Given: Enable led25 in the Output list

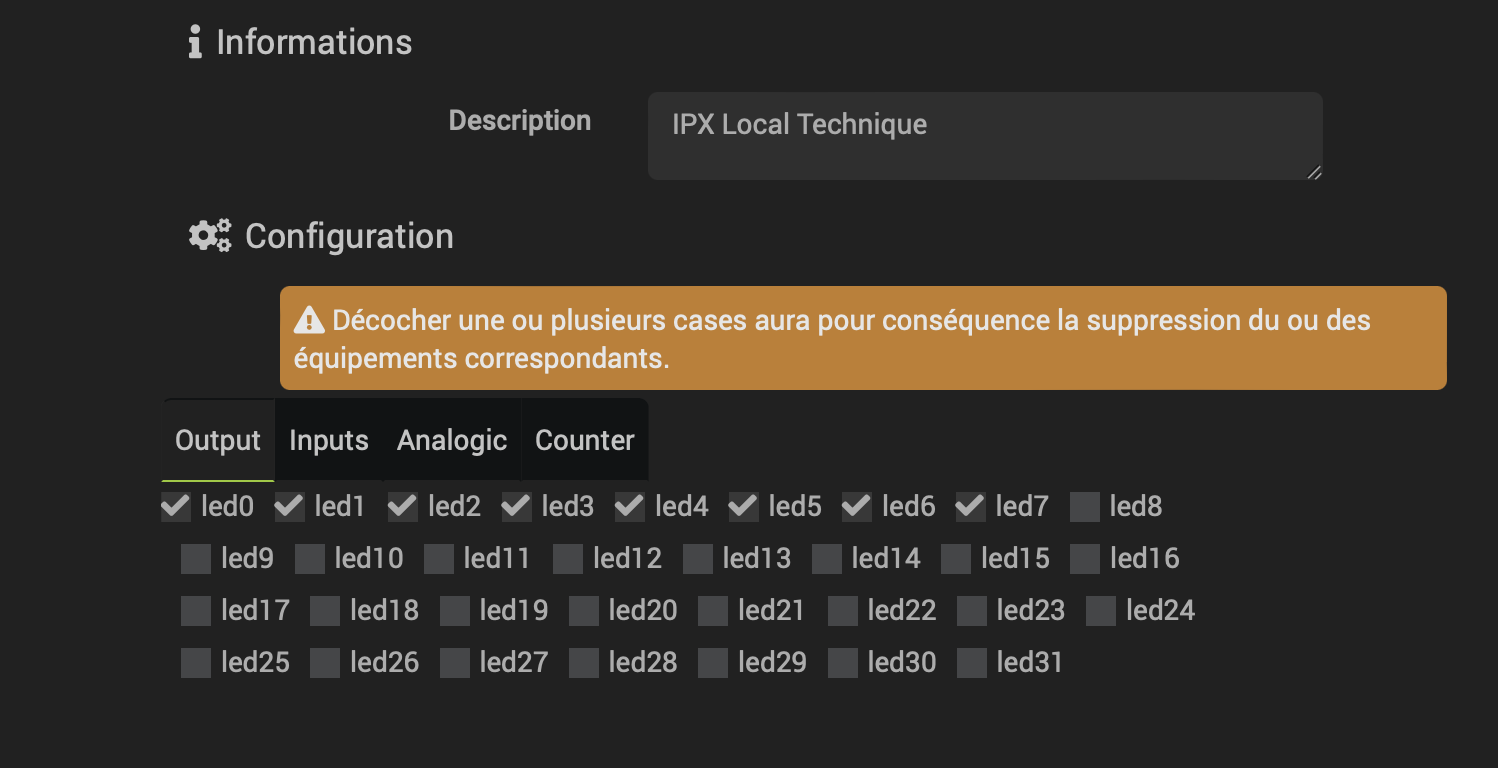Looking at the screenshot, I should [x=195, y=662].
